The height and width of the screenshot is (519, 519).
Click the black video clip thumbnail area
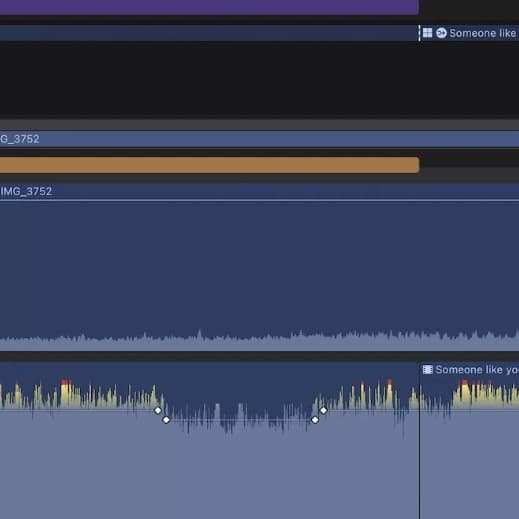pyautogui.click(x=259, y=78)
